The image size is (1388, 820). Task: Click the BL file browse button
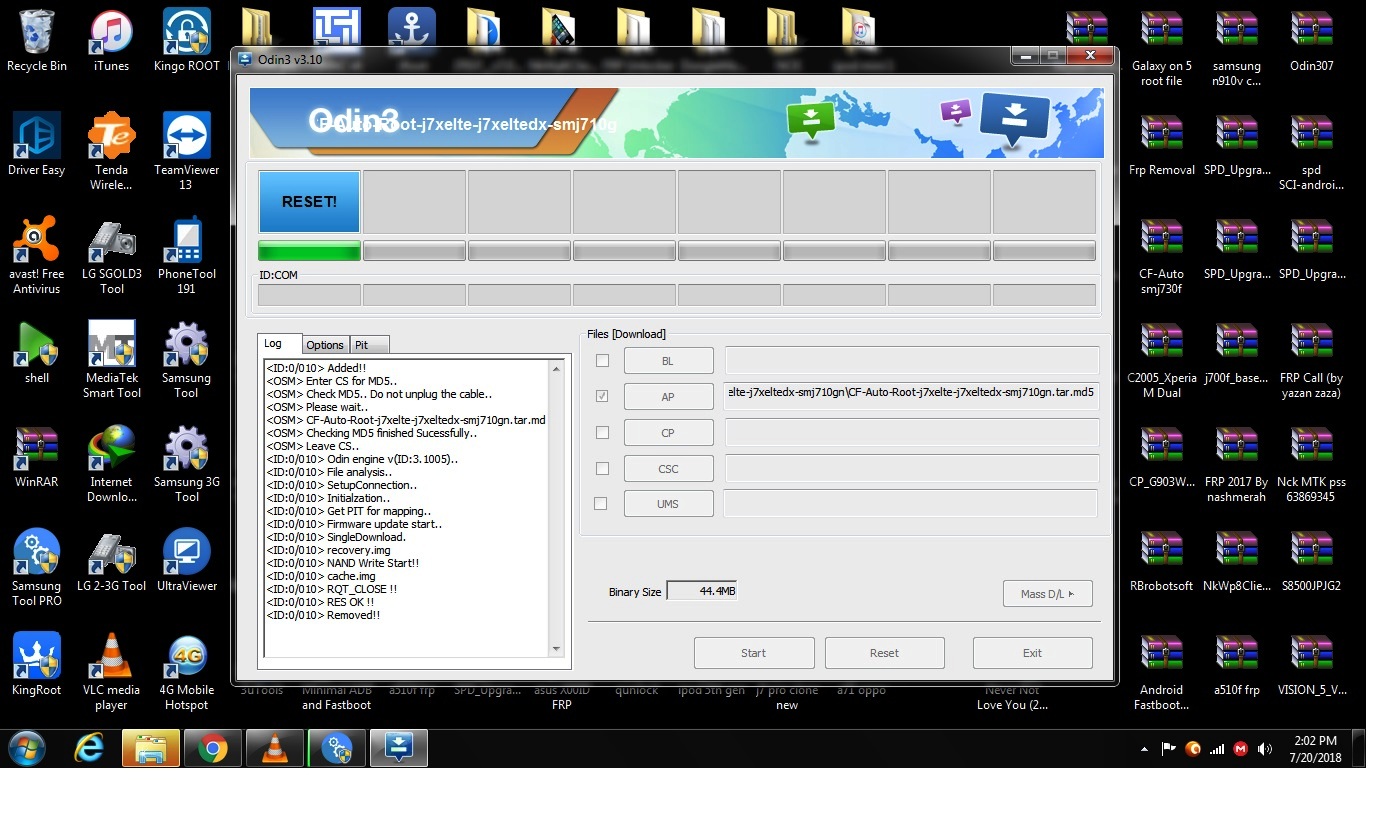click(668, 360)
